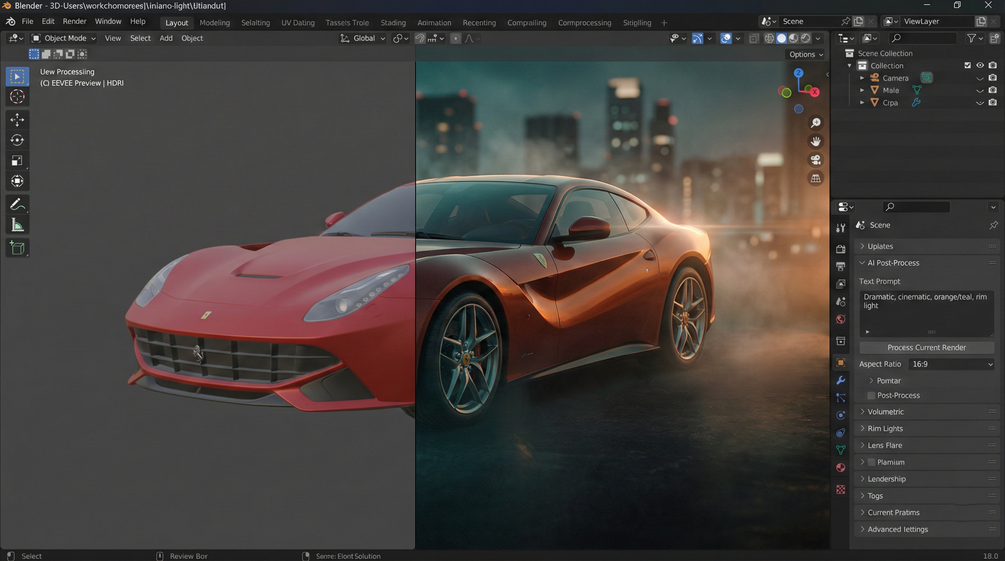Viewport: 1005px width, 561px height.
Task: Open the viewport Options button
Action: pyautogui.click(x=806, y=54)
